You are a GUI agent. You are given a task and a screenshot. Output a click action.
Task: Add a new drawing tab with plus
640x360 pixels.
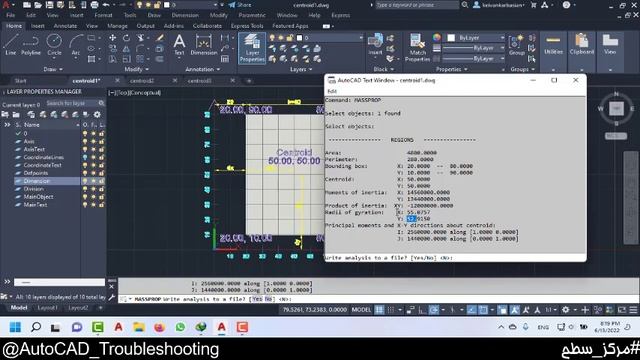249,81
